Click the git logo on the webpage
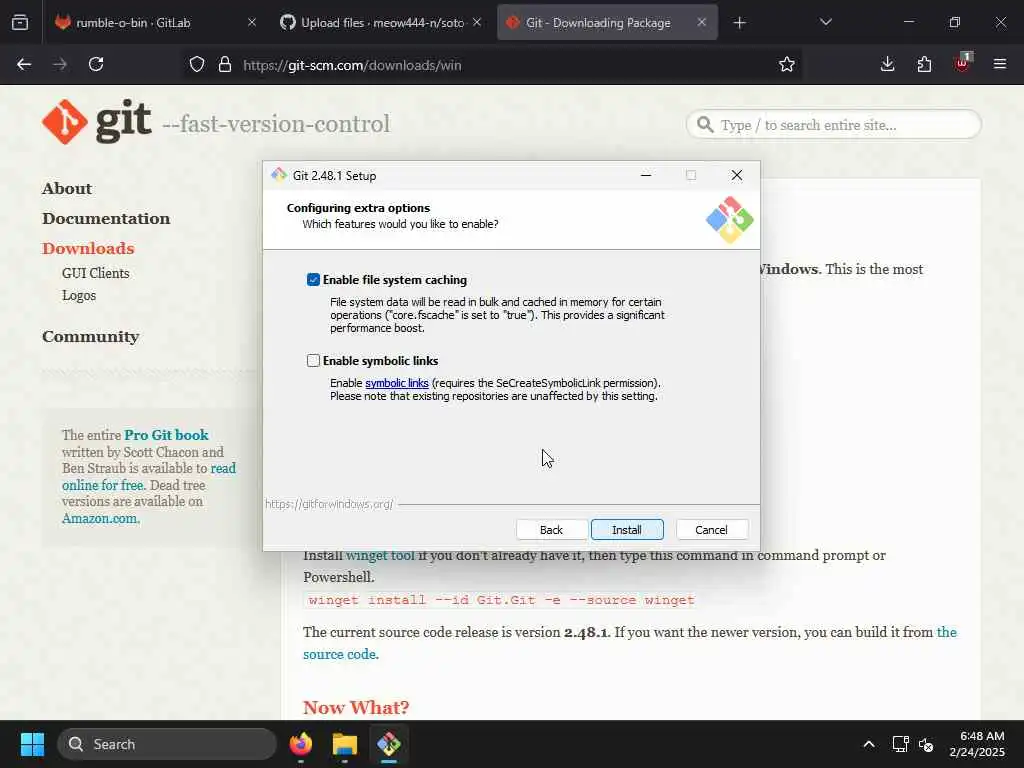 pos(97,122)
